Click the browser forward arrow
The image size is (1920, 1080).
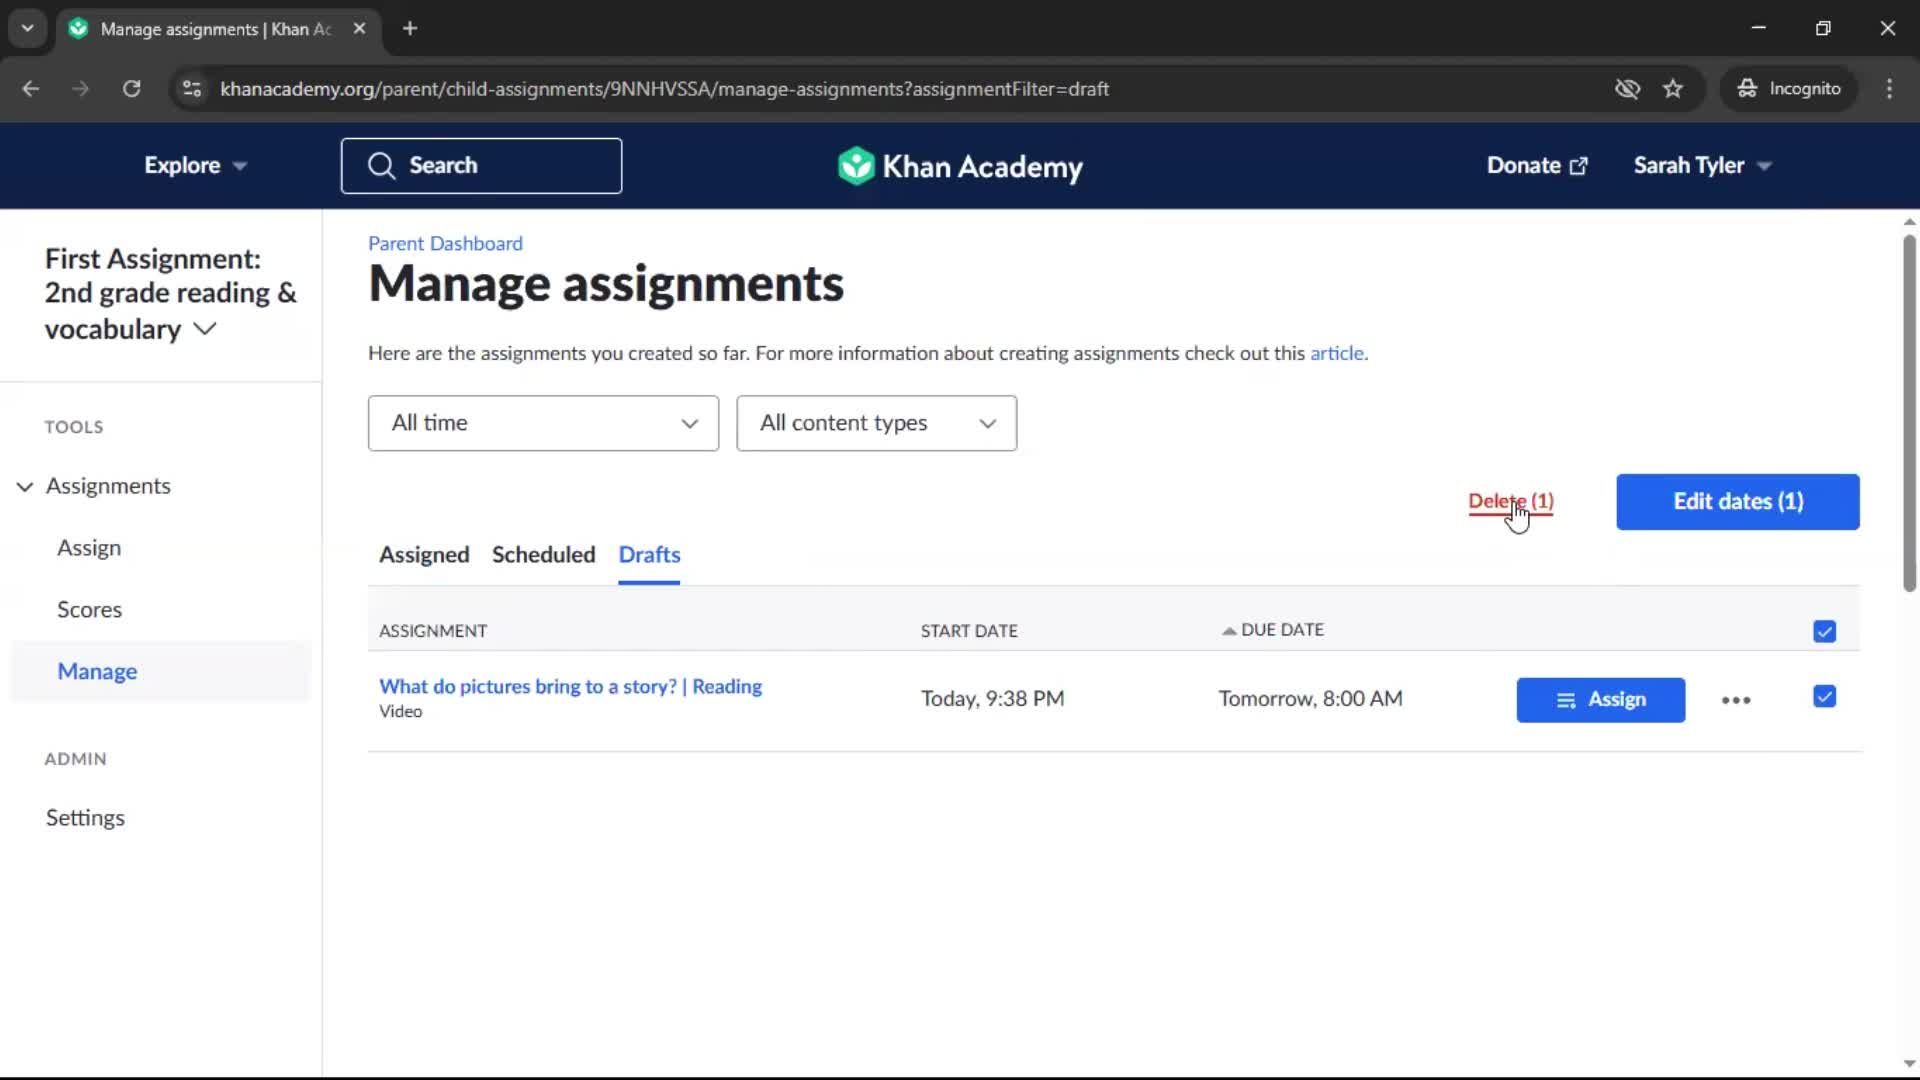pos(81,88)
